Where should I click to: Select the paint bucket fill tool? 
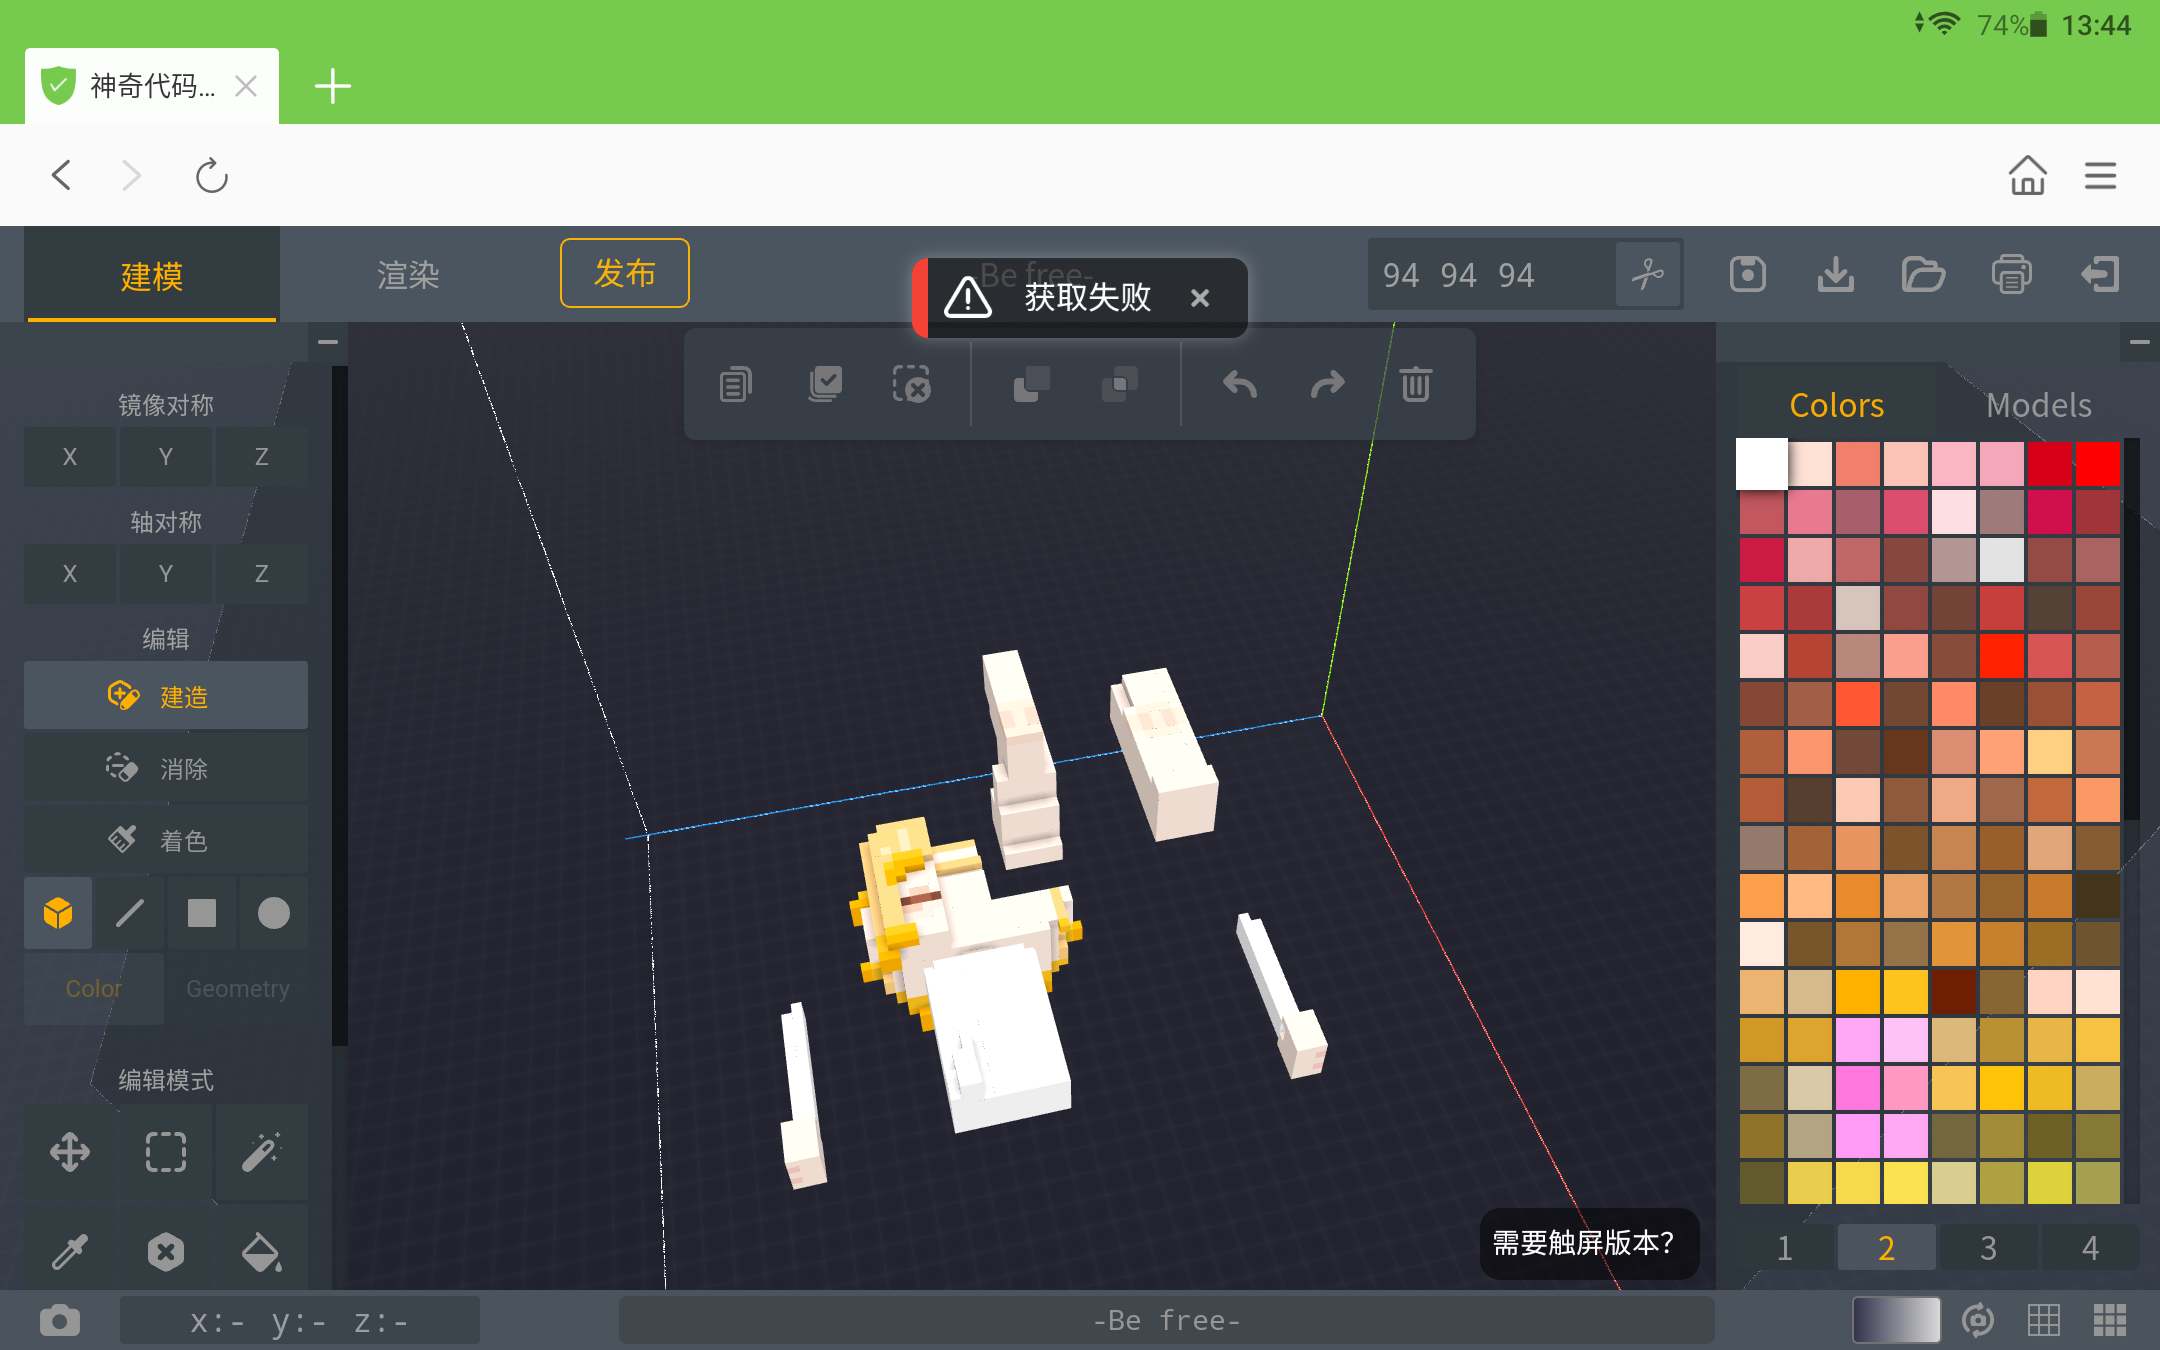262,1250
